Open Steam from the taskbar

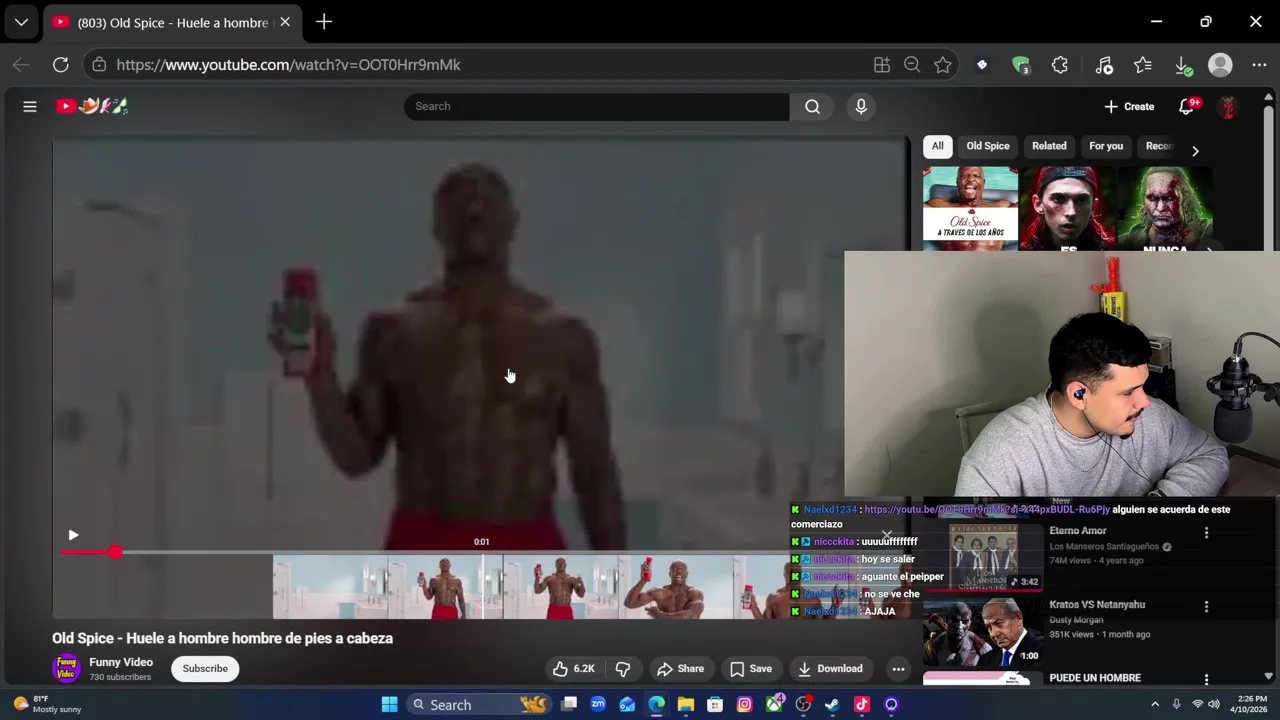pyautogui.click(x=832, y=705)
